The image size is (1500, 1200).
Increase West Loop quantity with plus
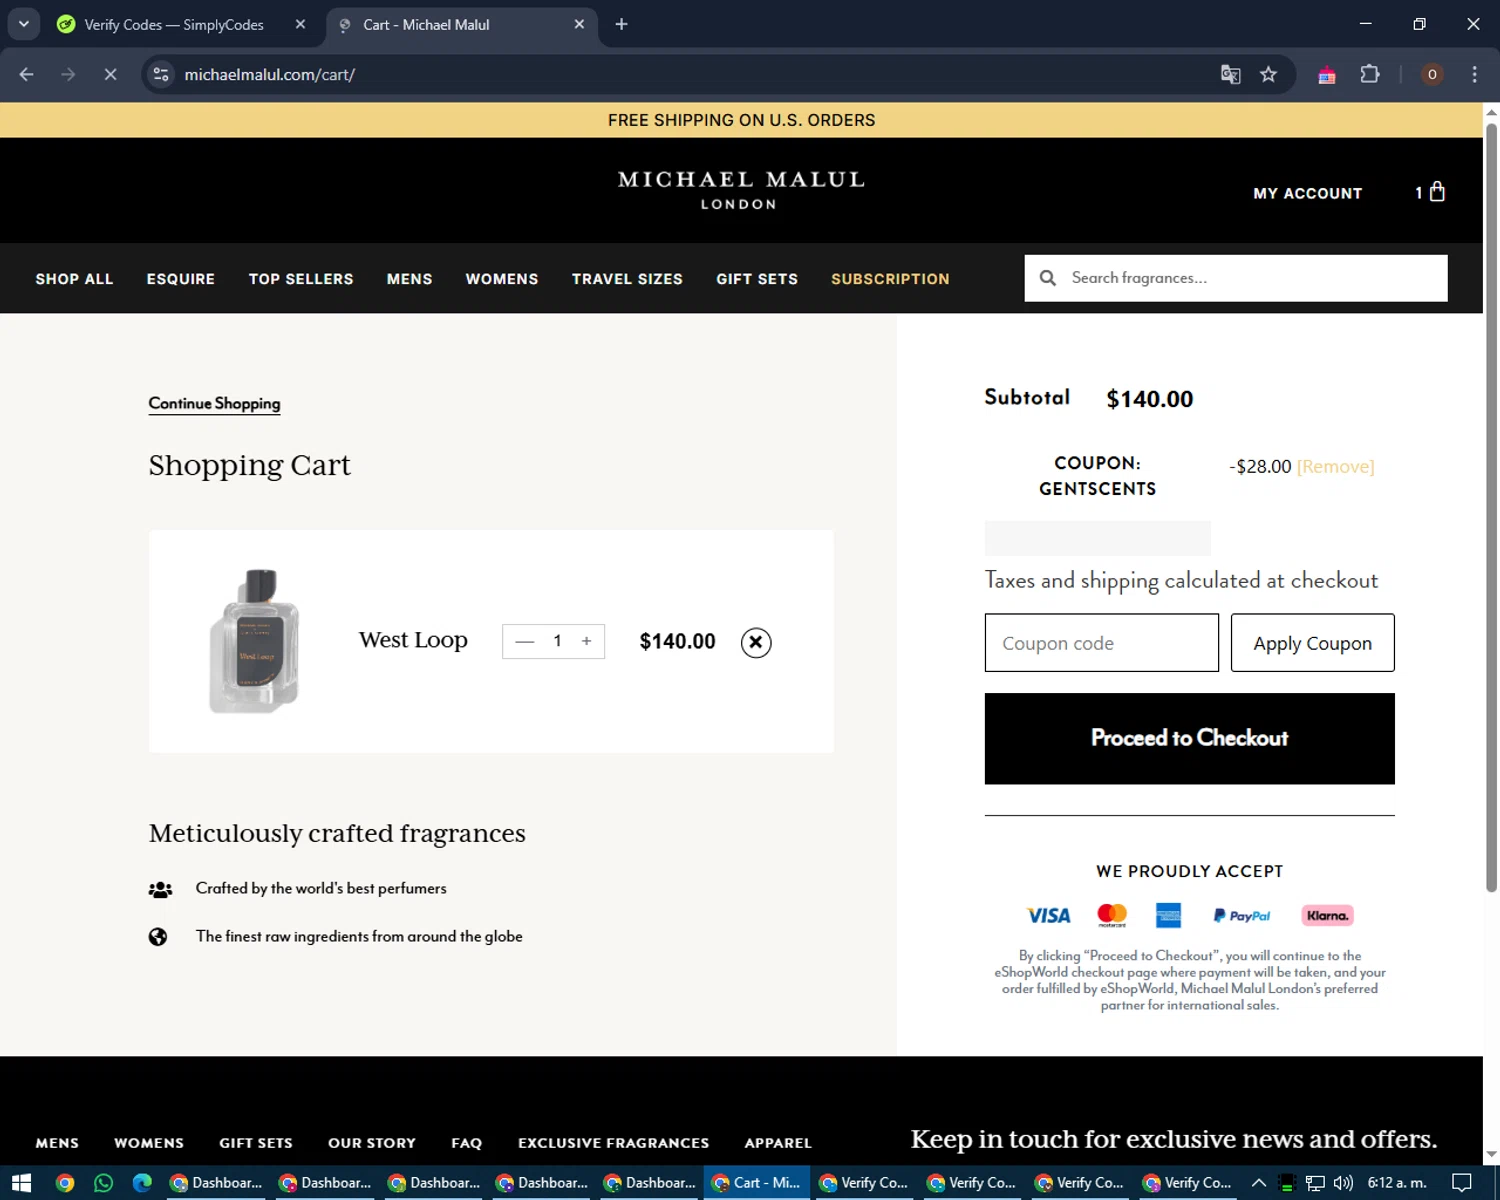(587, 641)
